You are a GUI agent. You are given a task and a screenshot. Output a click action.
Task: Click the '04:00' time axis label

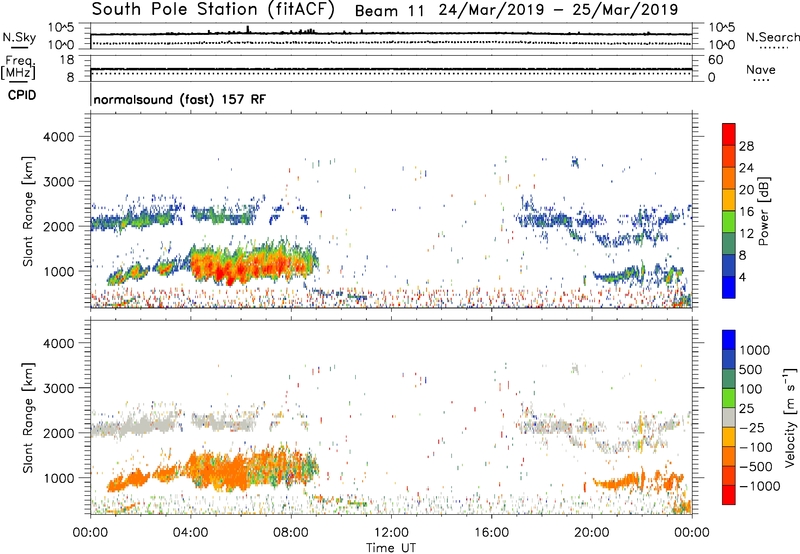(x=191, y=533)
